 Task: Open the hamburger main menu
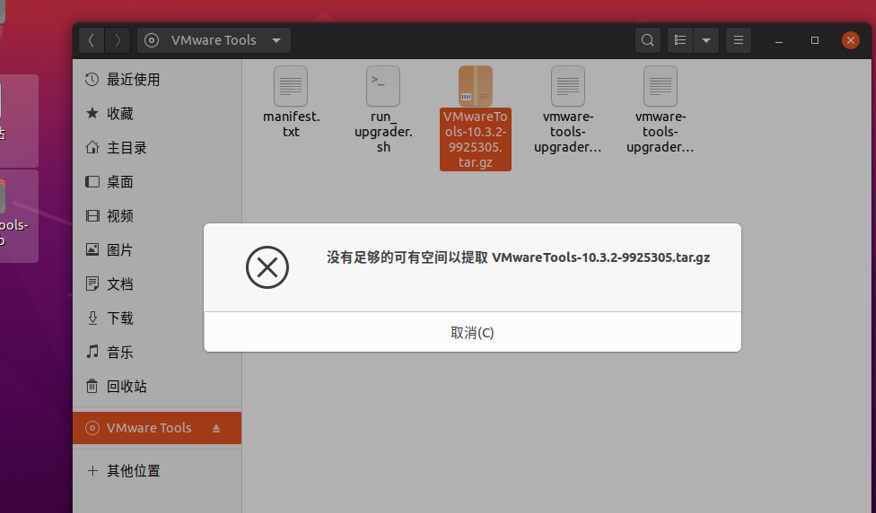point(738,40)
